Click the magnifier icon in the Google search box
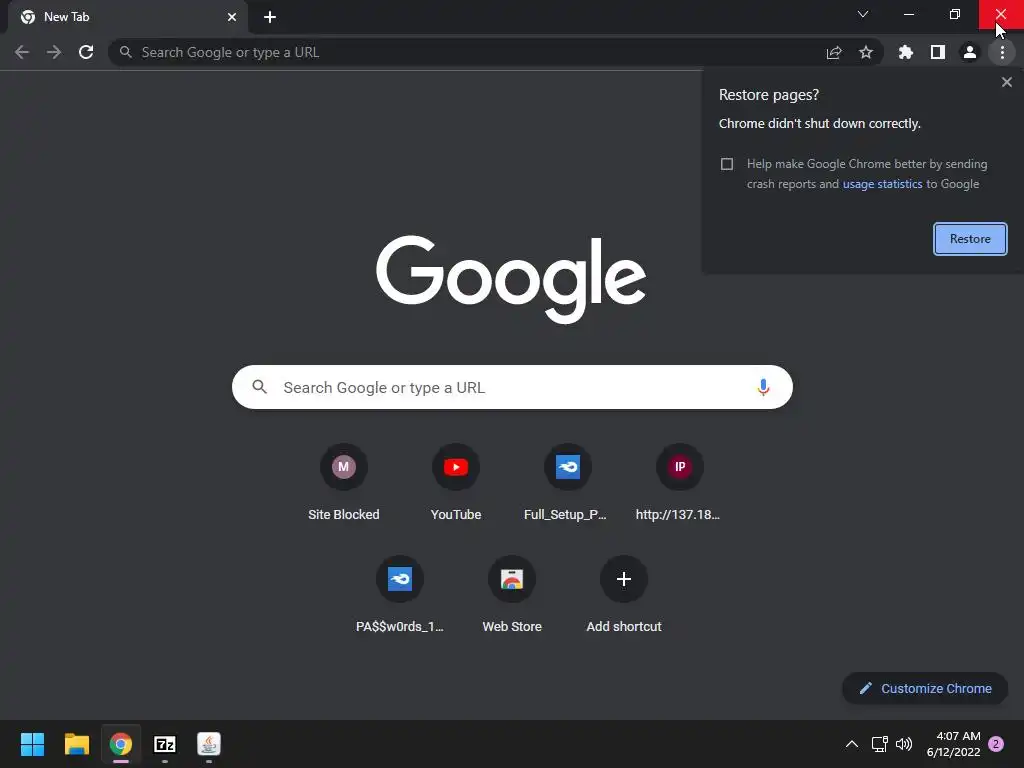Screen dimensions: 1024x768 [260, 387]
